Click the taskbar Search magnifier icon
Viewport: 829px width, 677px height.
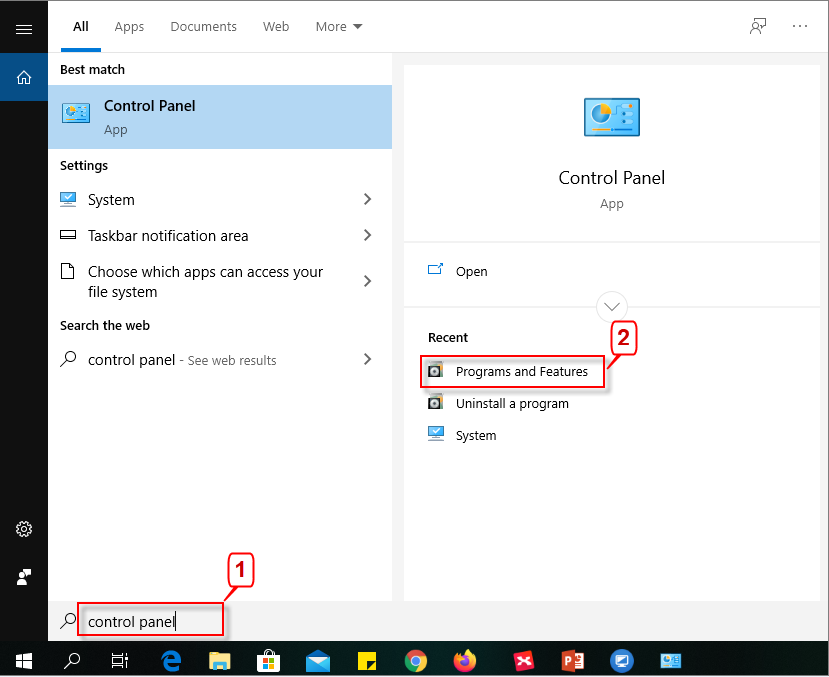point(71,661)
